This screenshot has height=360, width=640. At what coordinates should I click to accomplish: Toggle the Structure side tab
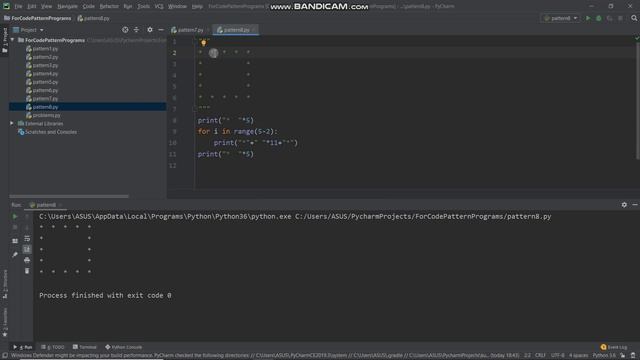click(x=4, y=284)
